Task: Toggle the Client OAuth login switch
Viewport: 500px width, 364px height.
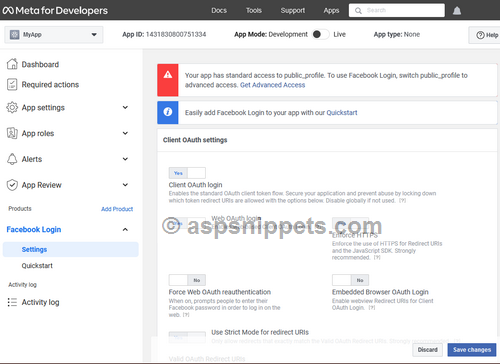Action: [x=187, y=173]
